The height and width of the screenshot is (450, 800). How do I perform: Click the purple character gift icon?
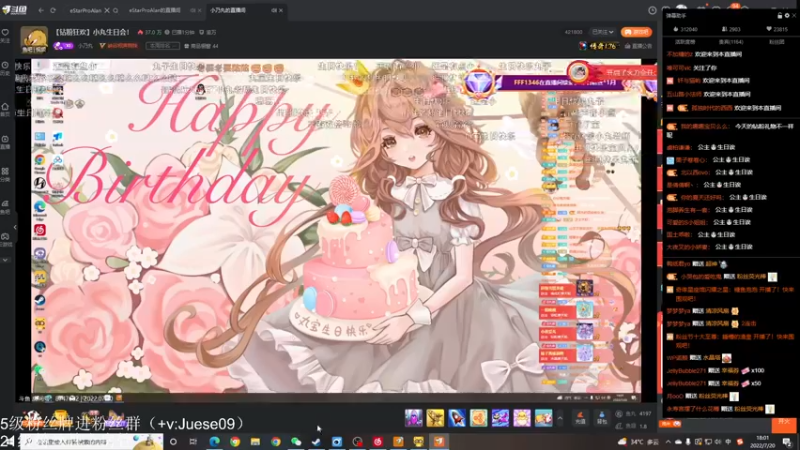[x=413, y=418]
